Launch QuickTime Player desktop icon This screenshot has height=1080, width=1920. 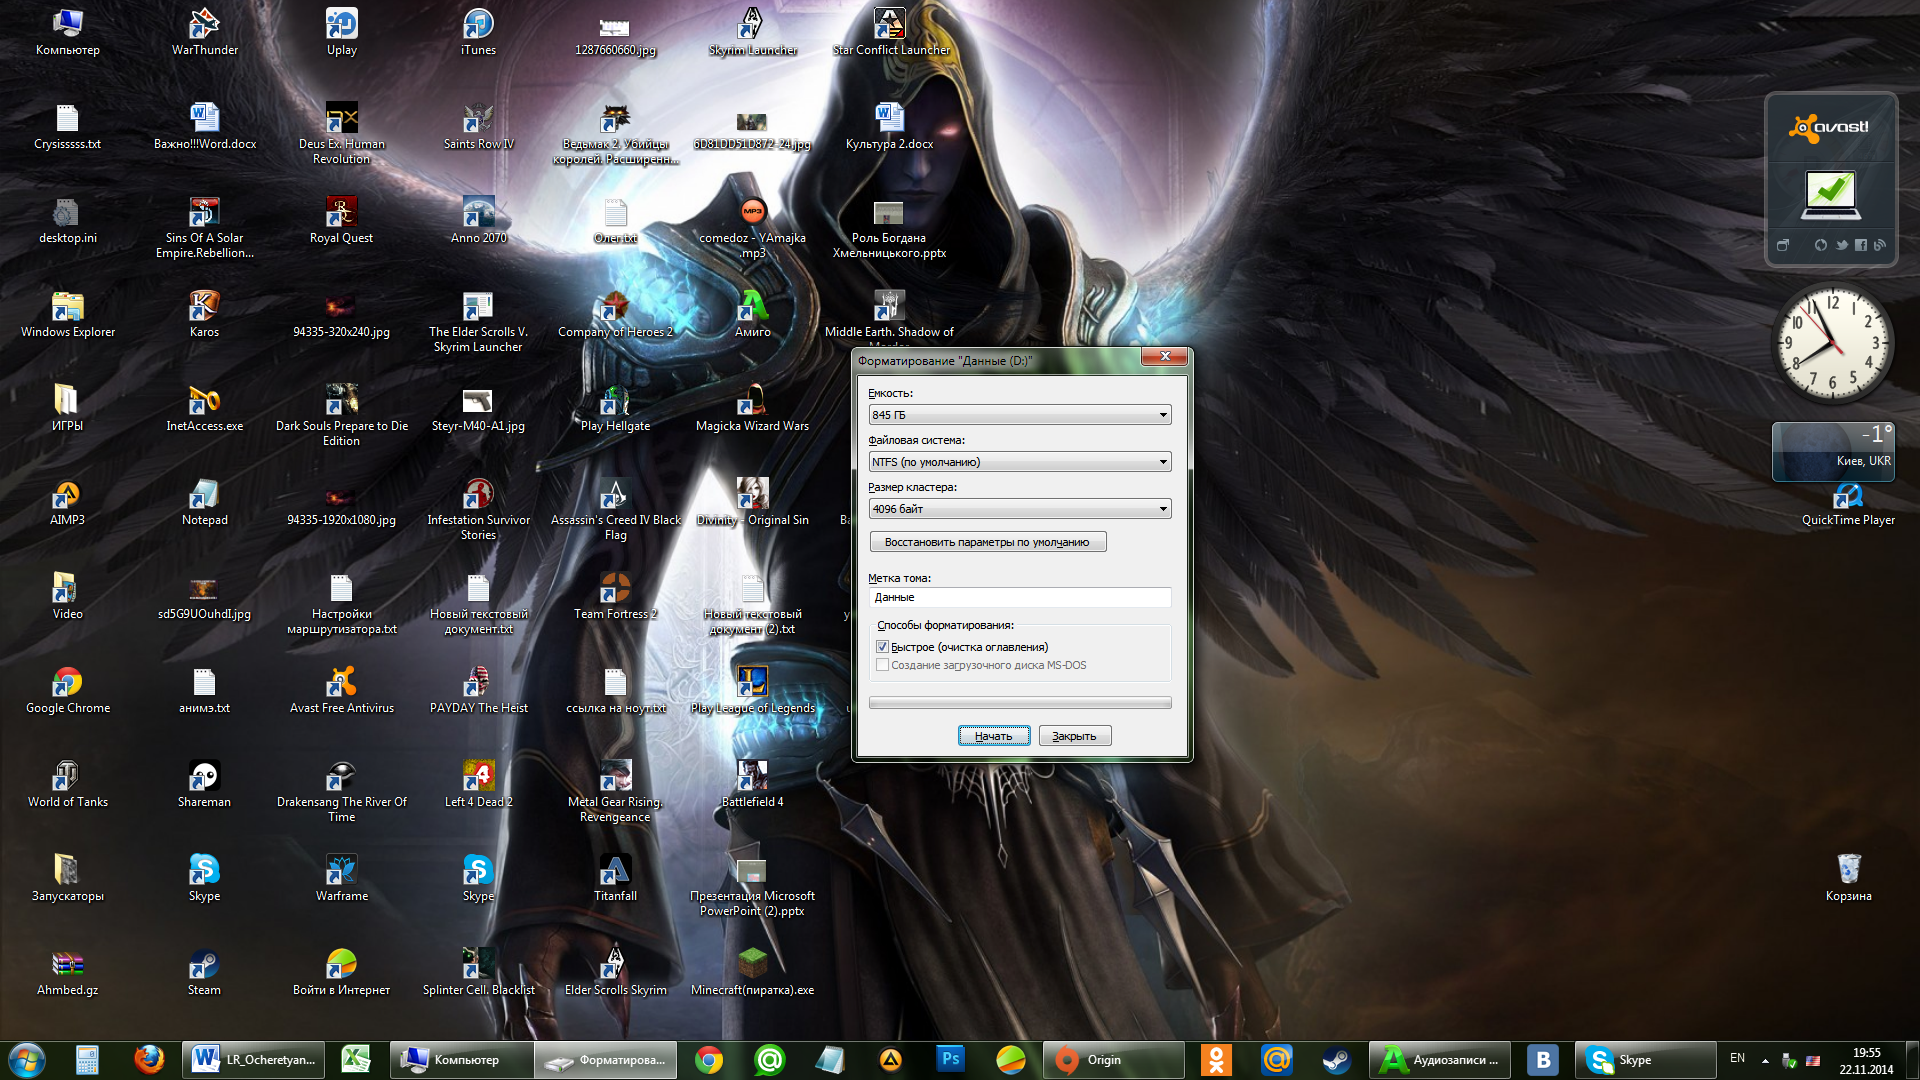coord(1848,502)
